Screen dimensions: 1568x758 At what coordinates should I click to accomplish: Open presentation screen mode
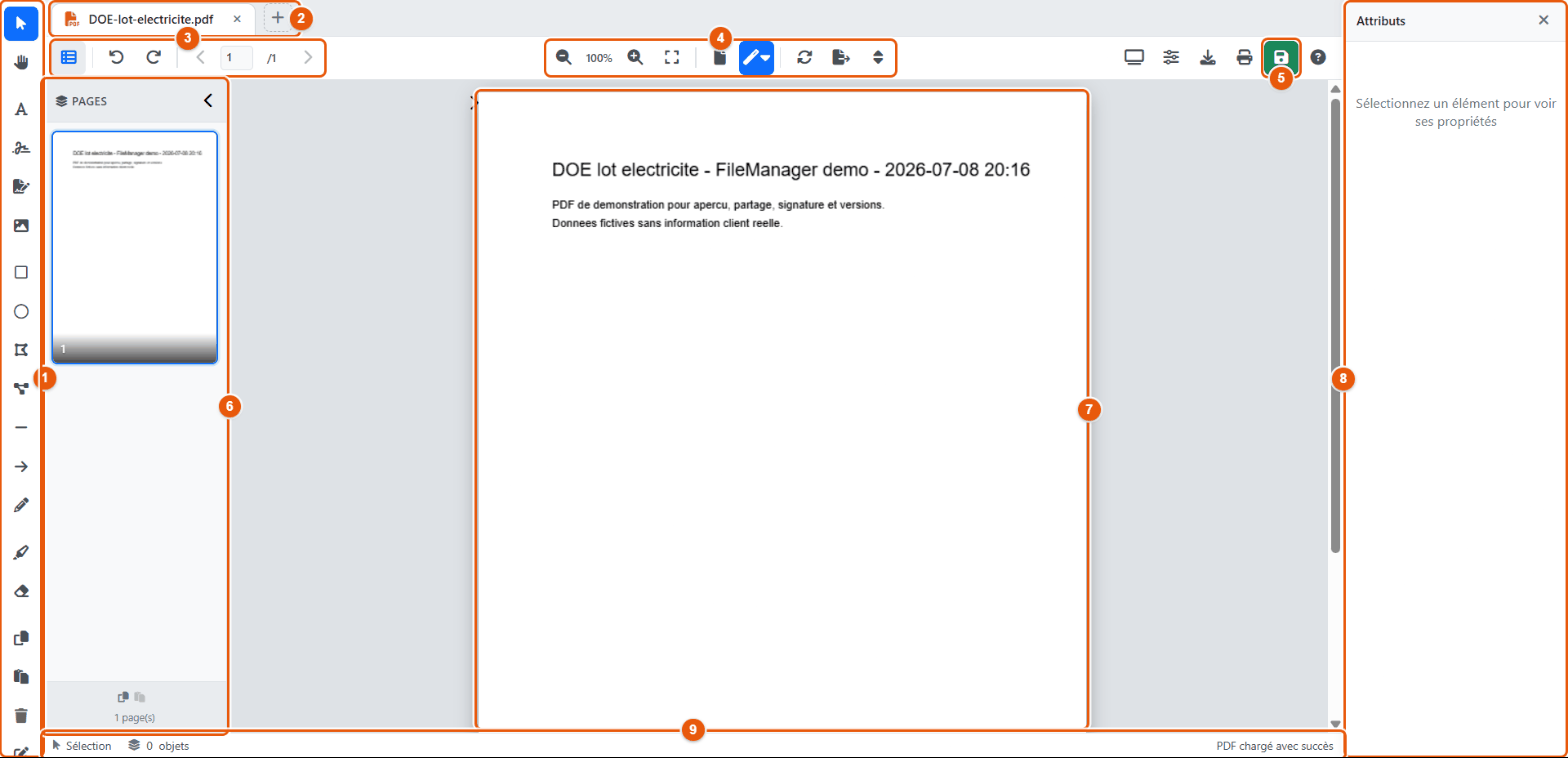[1133, 58]
